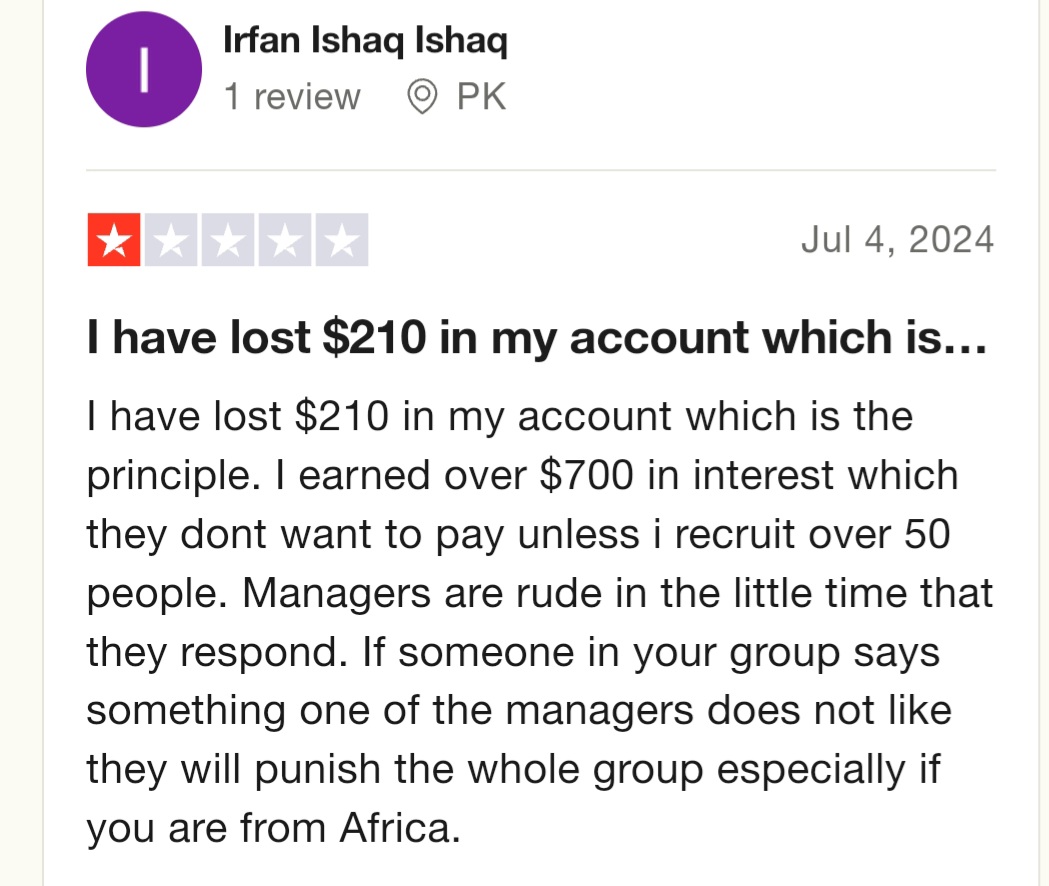Click the location pin icon beside PK

click(x=423, y=97)
